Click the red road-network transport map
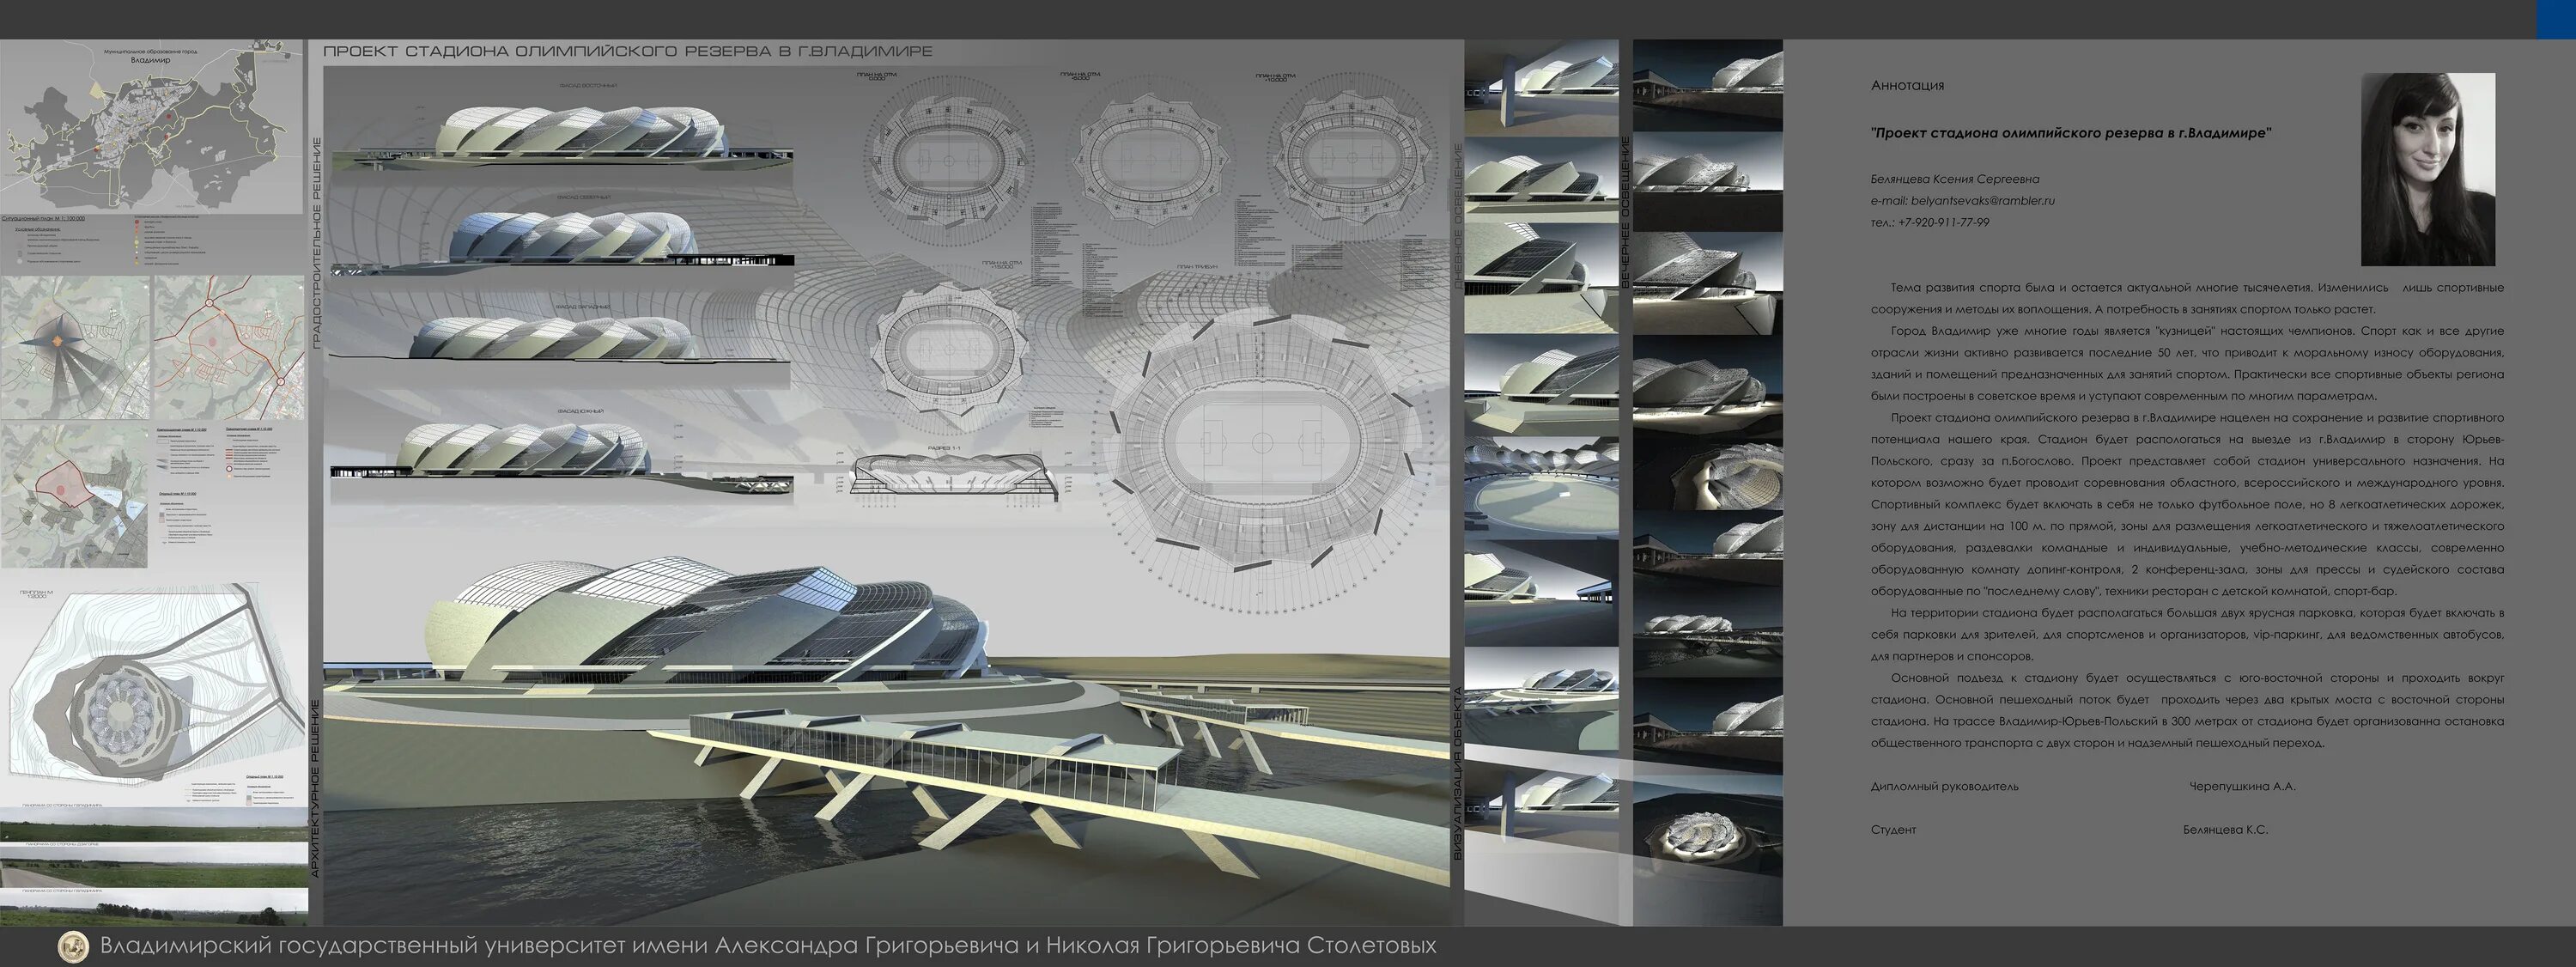Screen dimensions: 2576x967 coord(229,348)
